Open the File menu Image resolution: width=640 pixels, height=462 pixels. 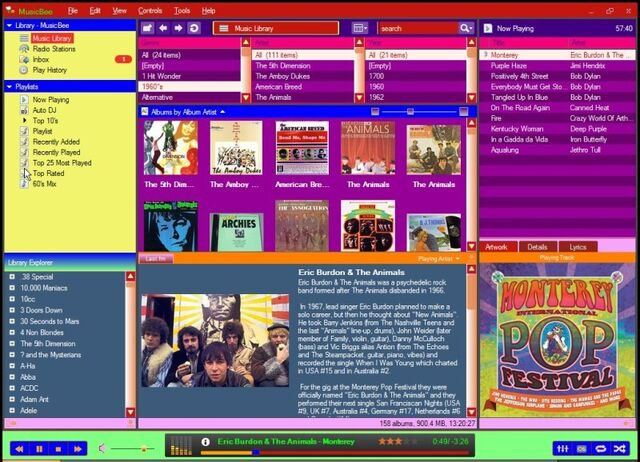pos(73,11)
